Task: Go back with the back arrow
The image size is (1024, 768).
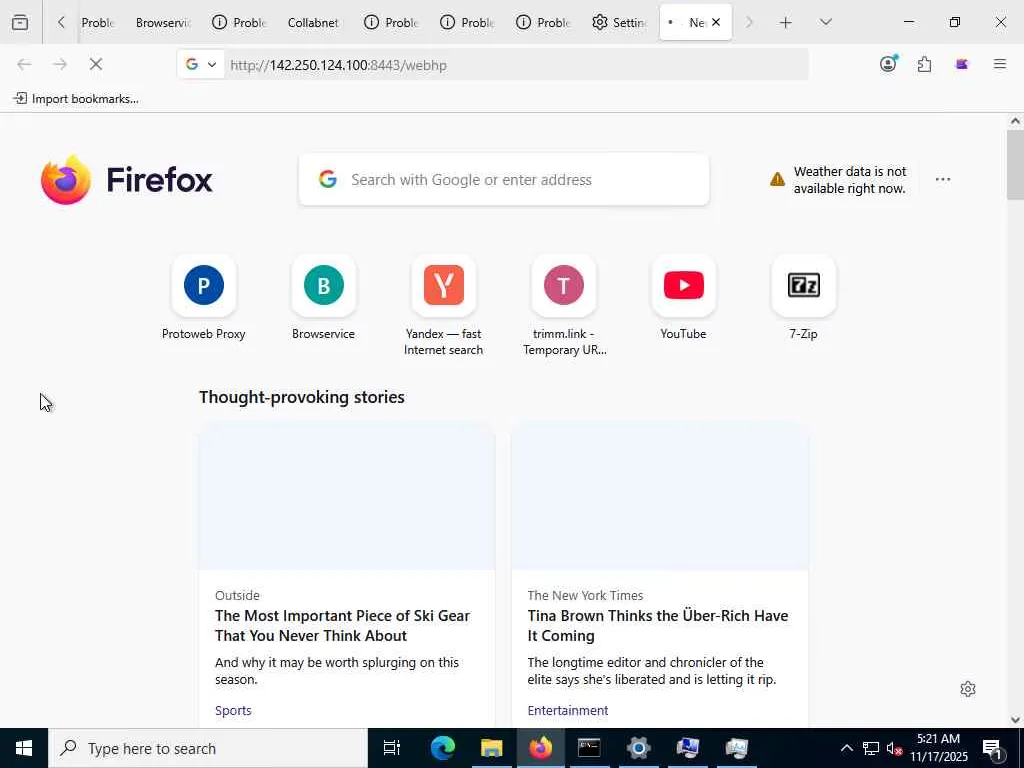Action: tap(24, 64)
